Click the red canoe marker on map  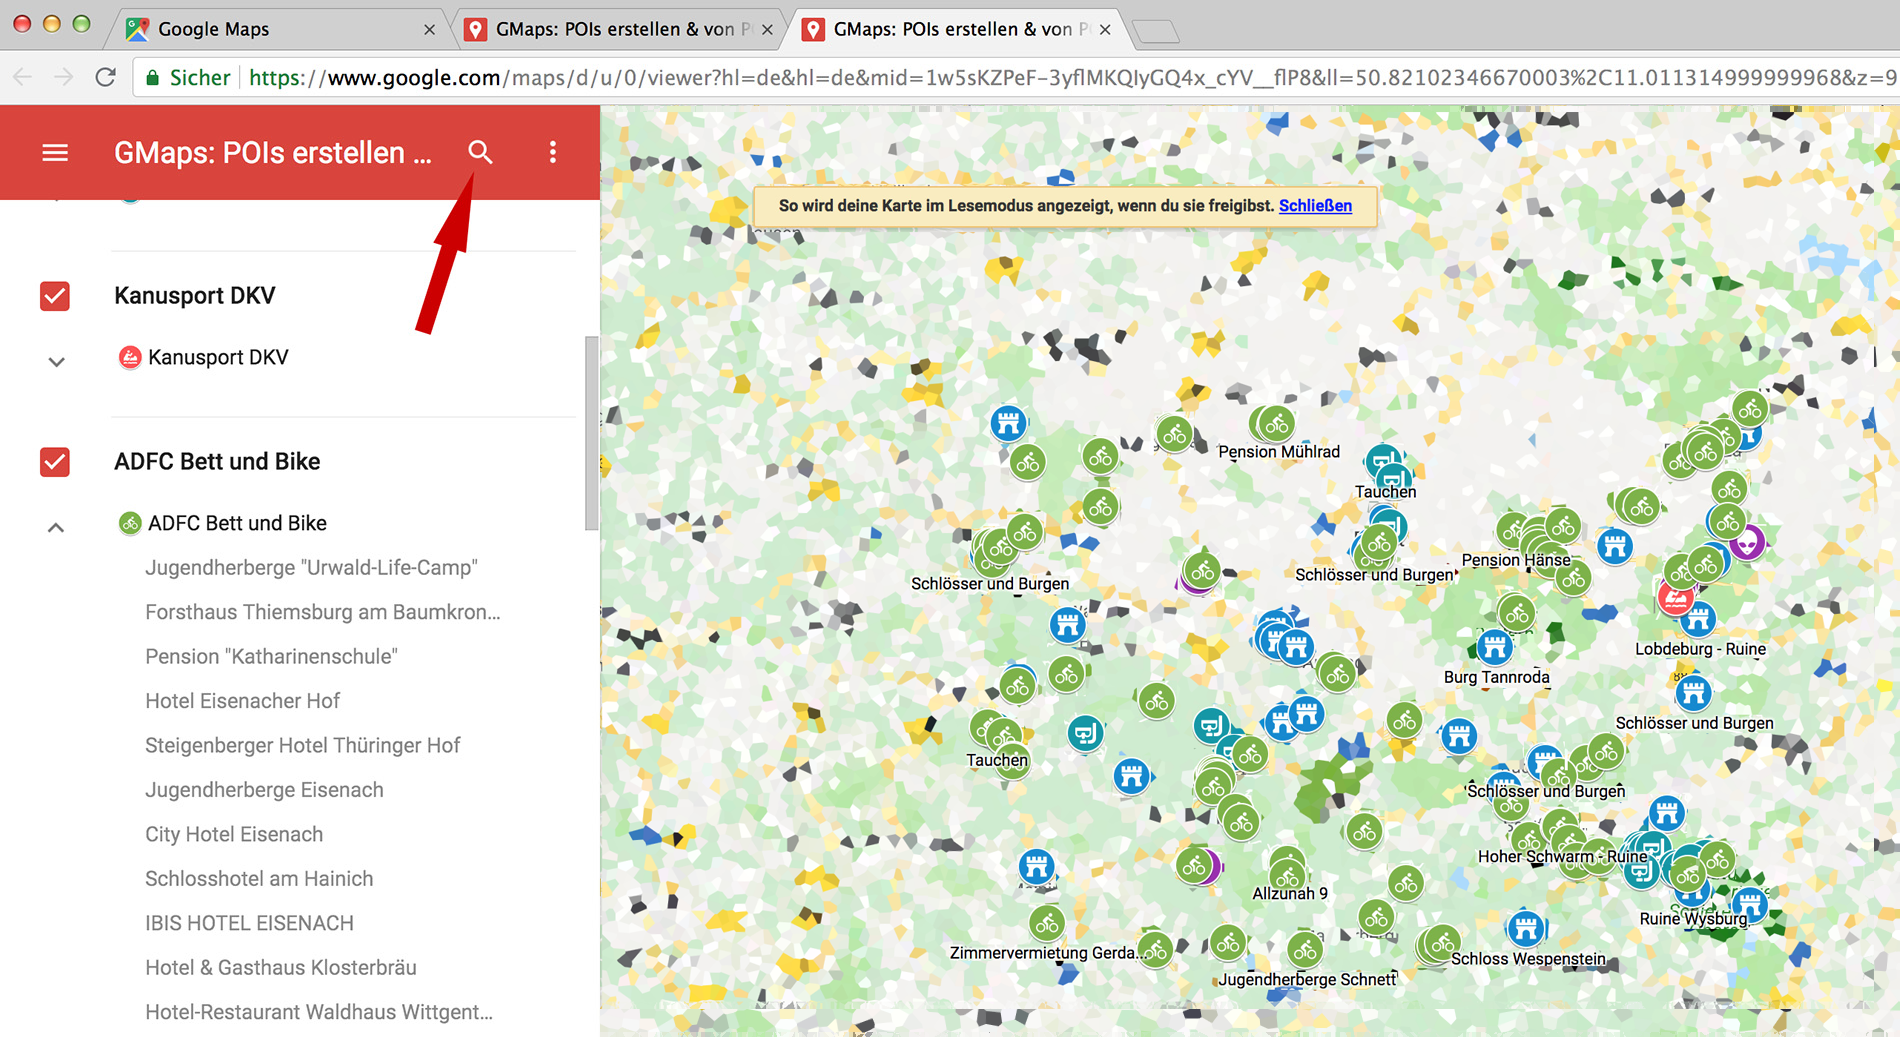click(1675, 598)
